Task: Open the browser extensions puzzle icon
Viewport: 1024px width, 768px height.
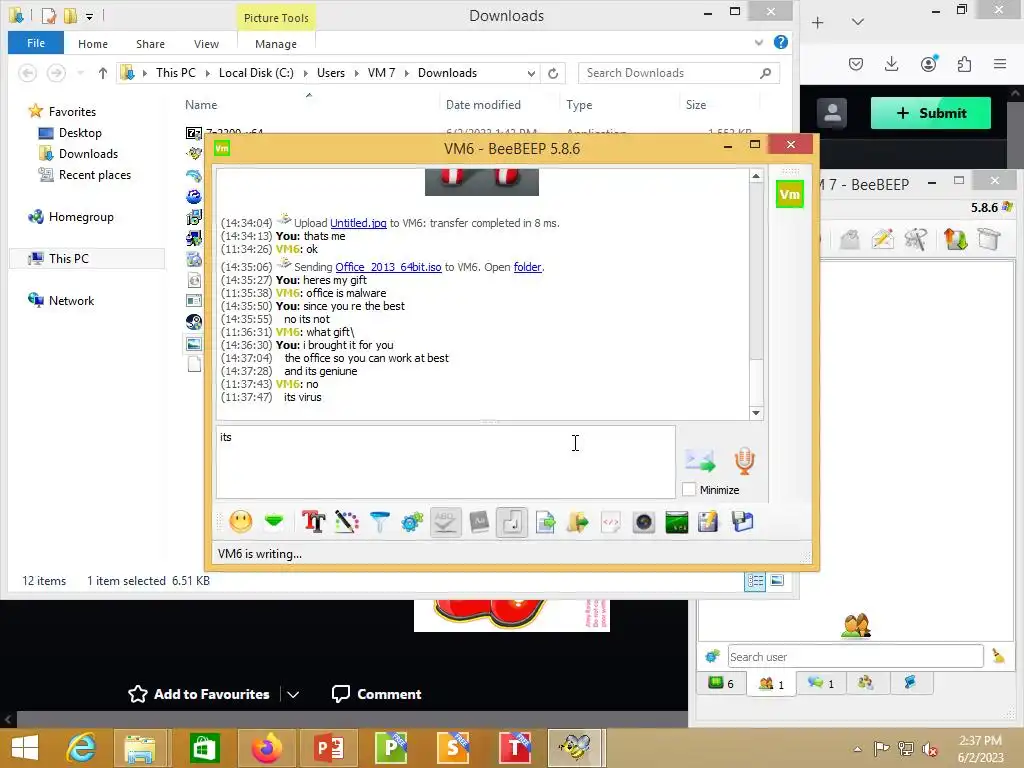Action: click(964, 64)
